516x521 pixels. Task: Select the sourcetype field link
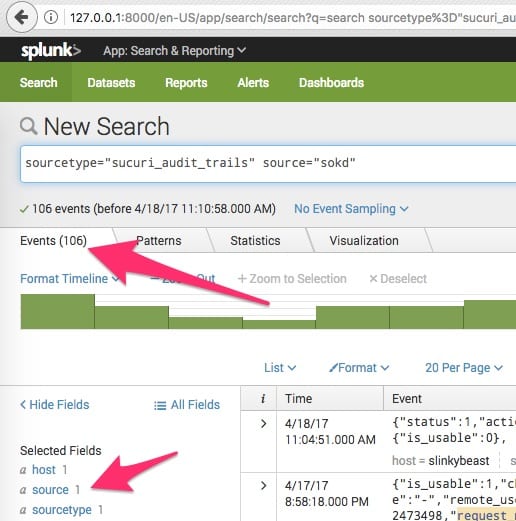(x=62, y=510)
